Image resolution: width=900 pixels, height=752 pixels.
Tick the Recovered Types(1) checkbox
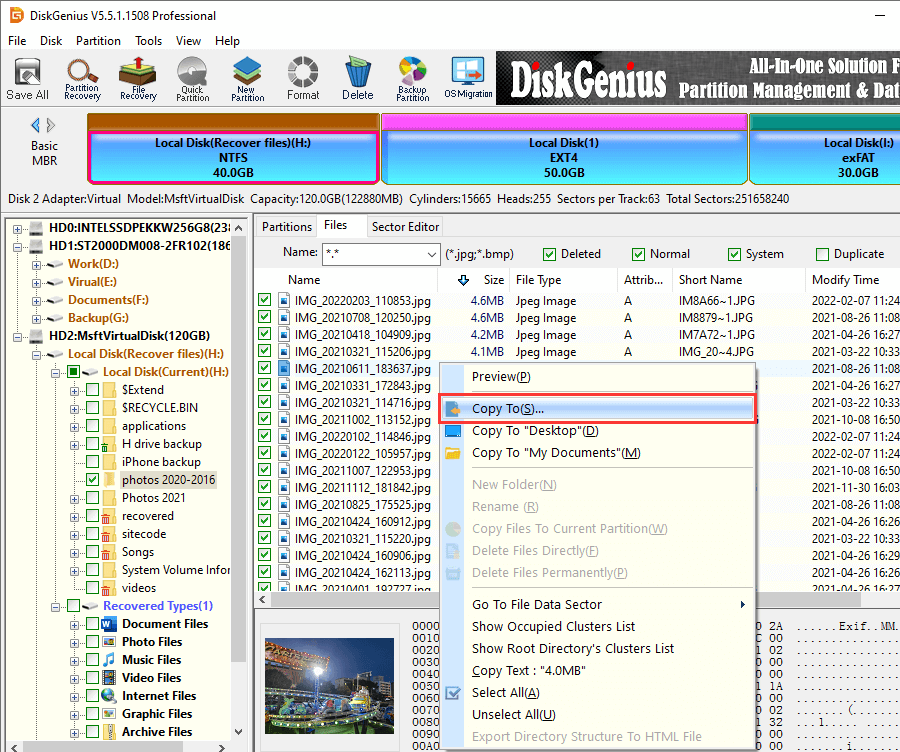(73, 606)
